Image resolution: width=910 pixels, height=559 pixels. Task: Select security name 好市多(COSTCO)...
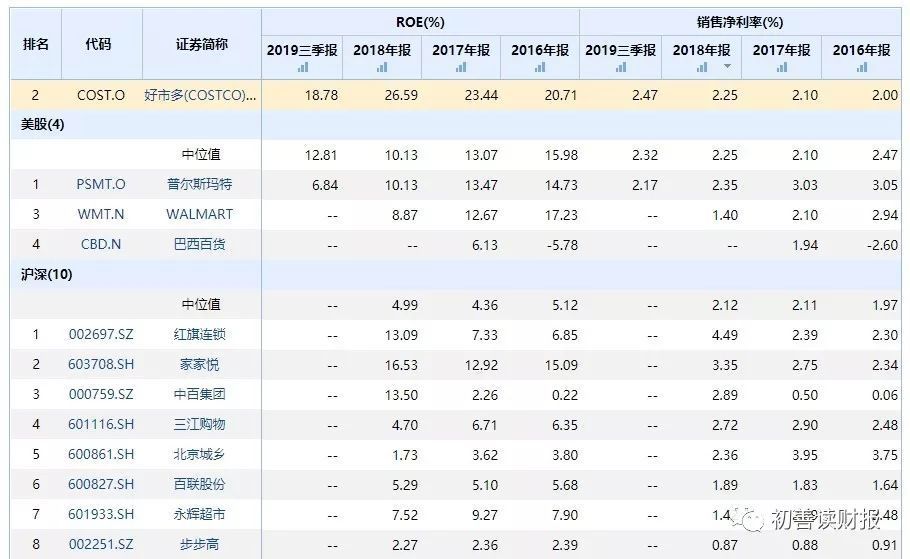pyautogui.click(x=200, y=95)
